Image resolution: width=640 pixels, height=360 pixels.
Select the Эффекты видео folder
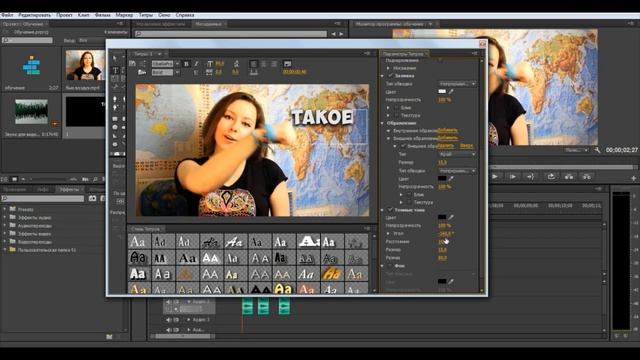click(x=34, y=234)
